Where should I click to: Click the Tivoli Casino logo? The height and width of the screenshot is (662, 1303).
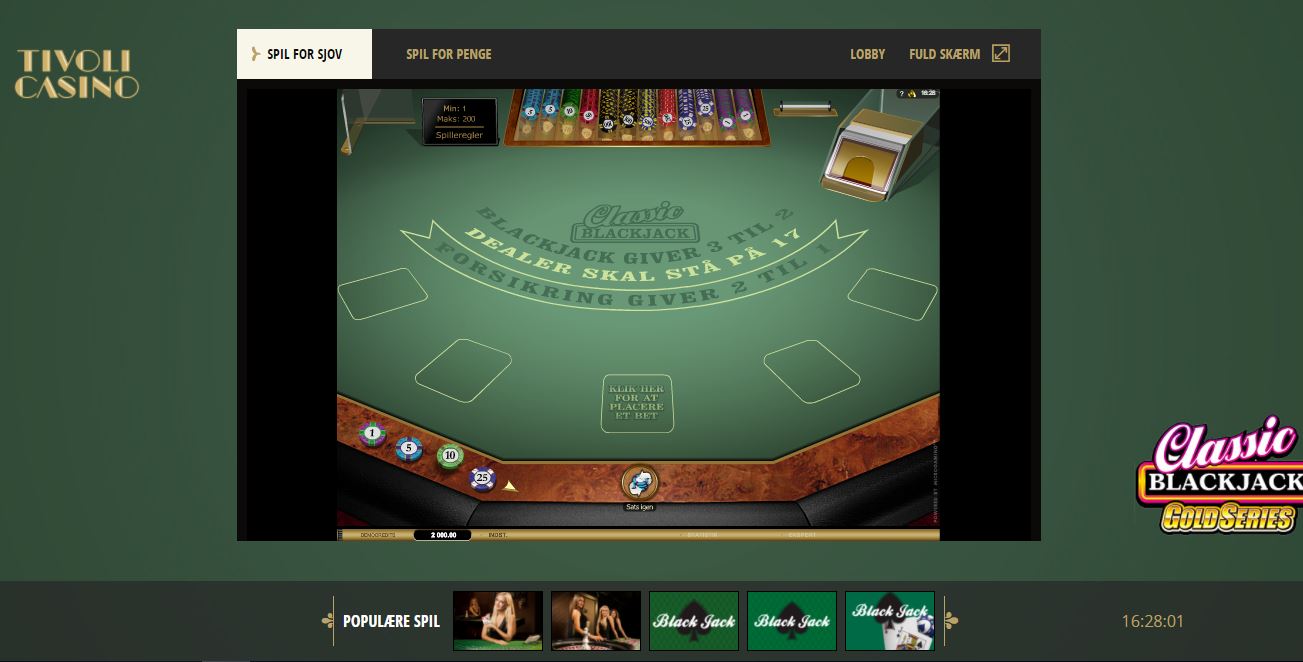(77, 74)
